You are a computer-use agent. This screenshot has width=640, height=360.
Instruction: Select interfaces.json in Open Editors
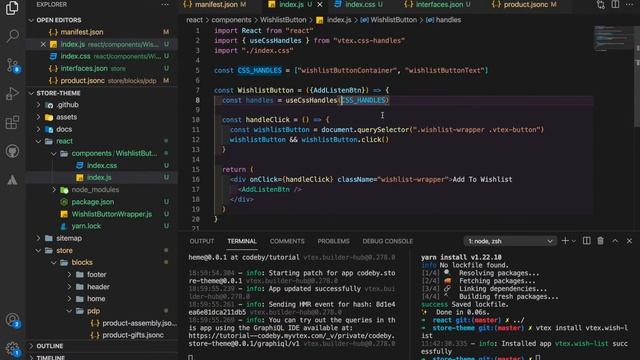(102, 69)
